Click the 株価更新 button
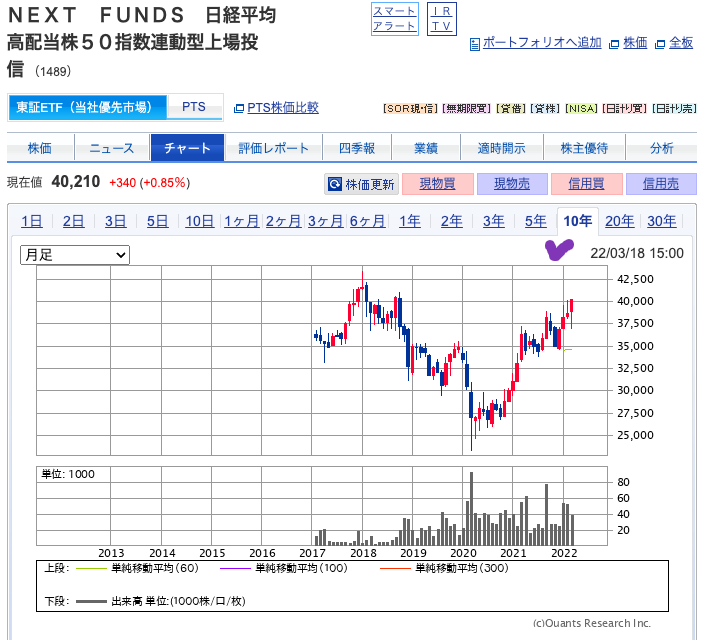Image resolution: width=703 pixels, height=640 pixels. 361,184
